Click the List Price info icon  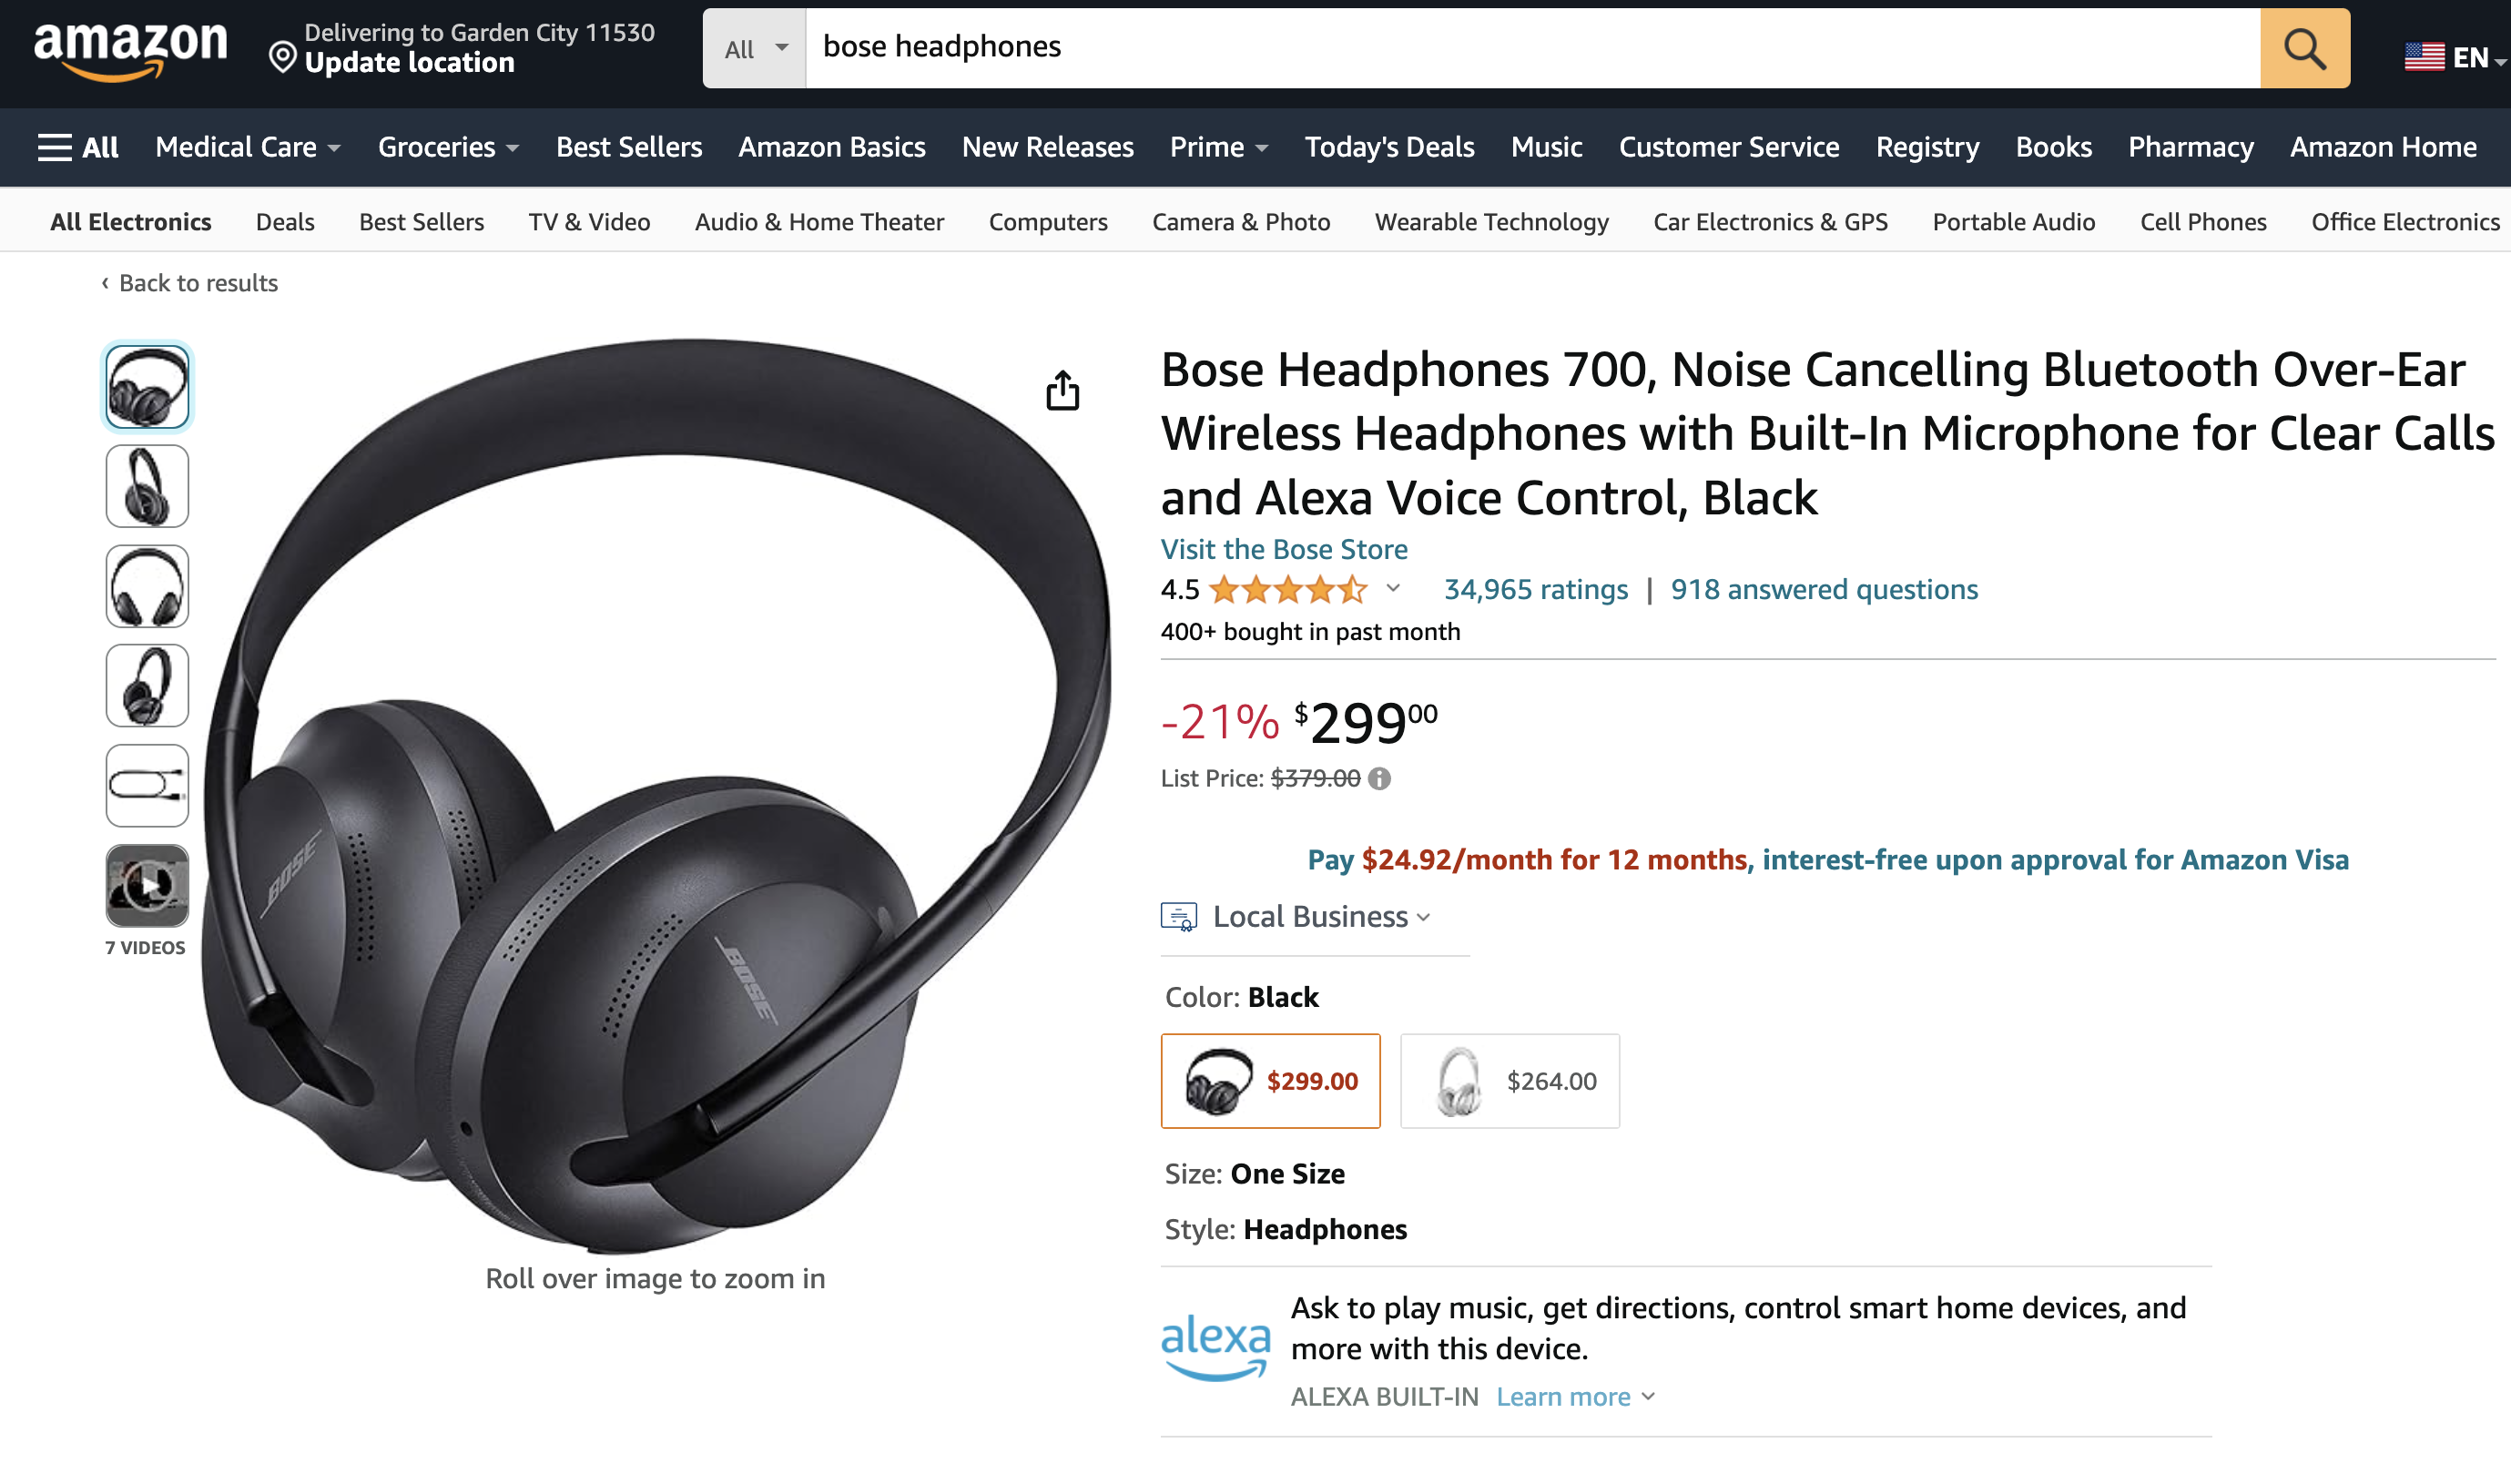tap(1379, 778)
